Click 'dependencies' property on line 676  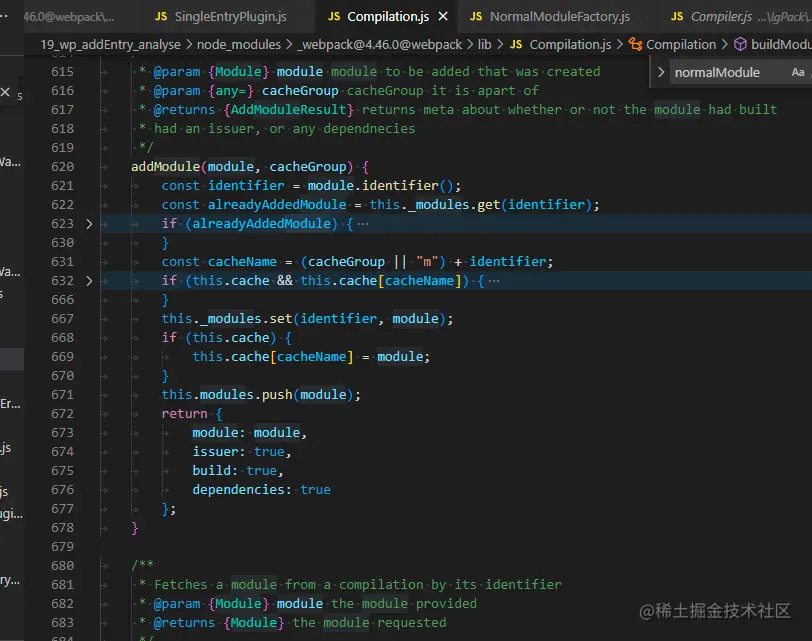point(238,489)
